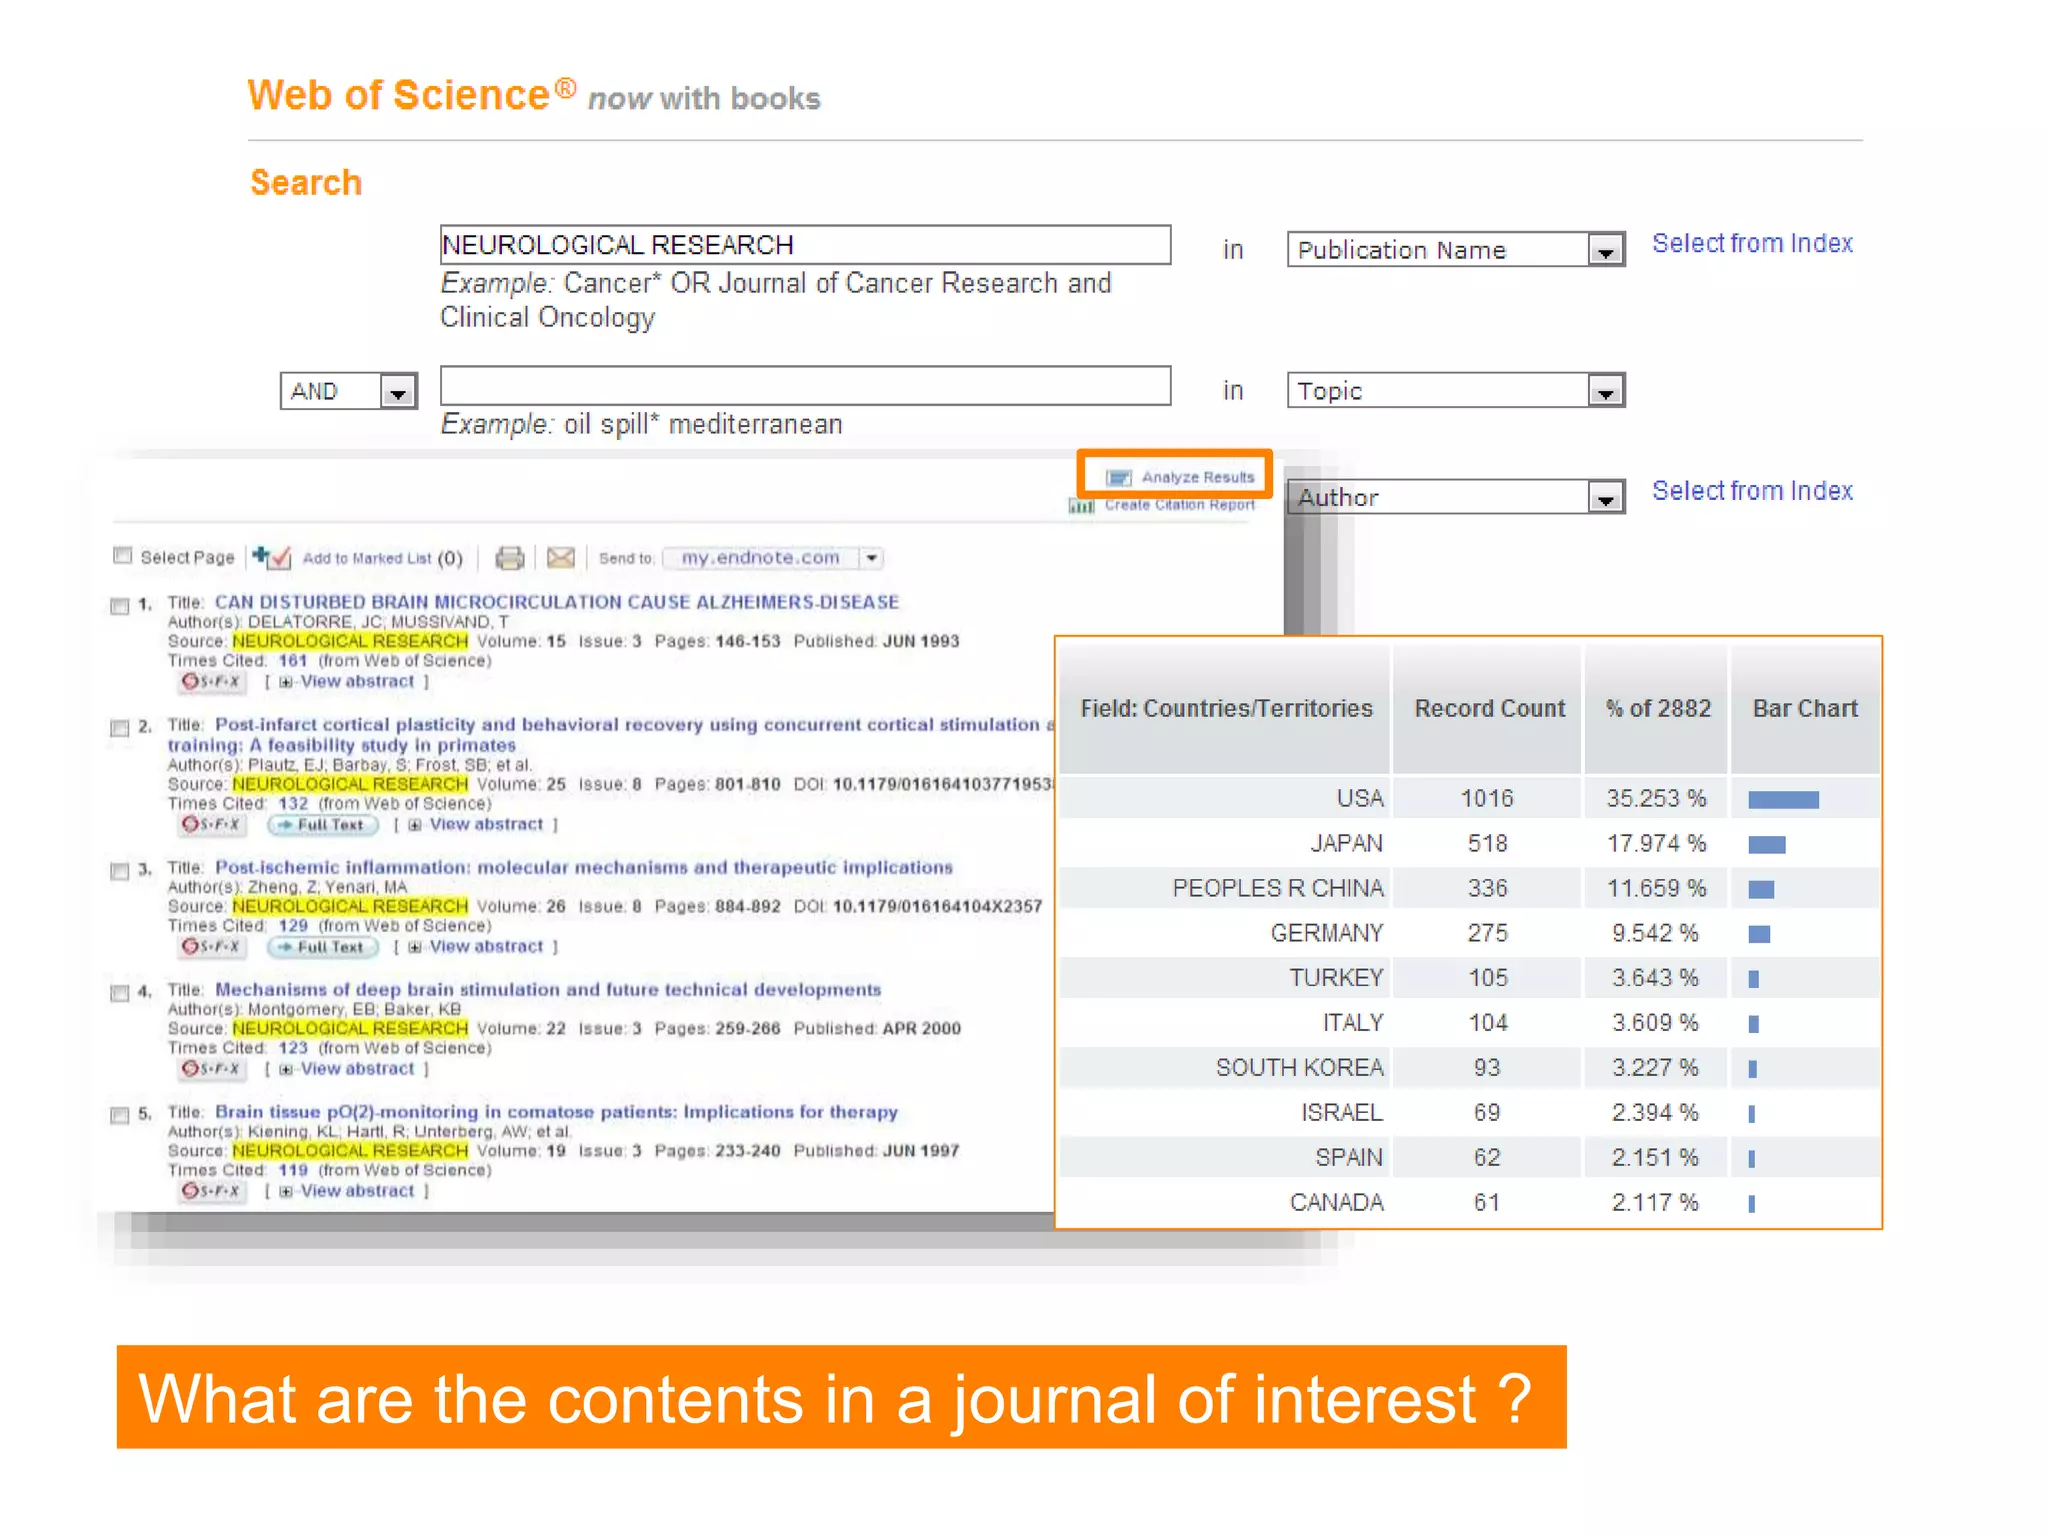This screenshot has width=2048, height=1536.
Task: Open the AND boolean operator dropdown
Action: point(398,391)
